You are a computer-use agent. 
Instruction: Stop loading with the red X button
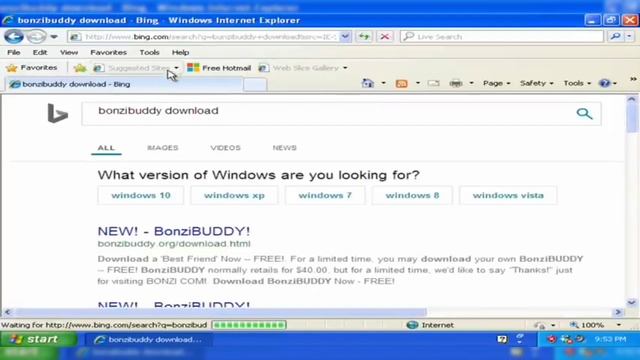(x=384, y=37)
